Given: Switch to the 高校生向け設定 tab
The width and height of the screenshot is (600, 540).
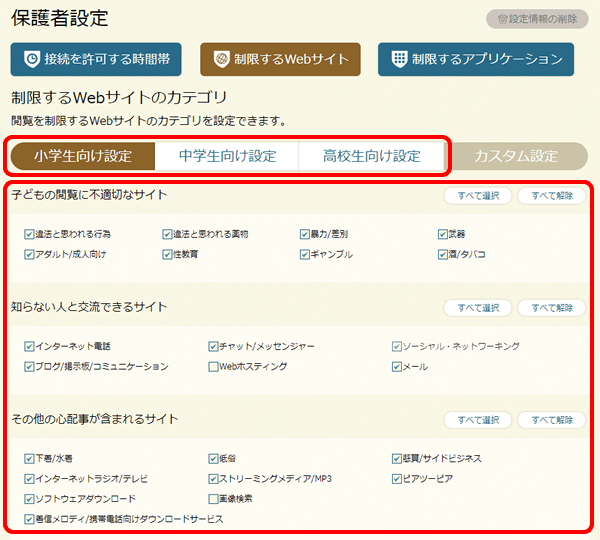Looking at the screenshot, I should (x=371, y=156).
